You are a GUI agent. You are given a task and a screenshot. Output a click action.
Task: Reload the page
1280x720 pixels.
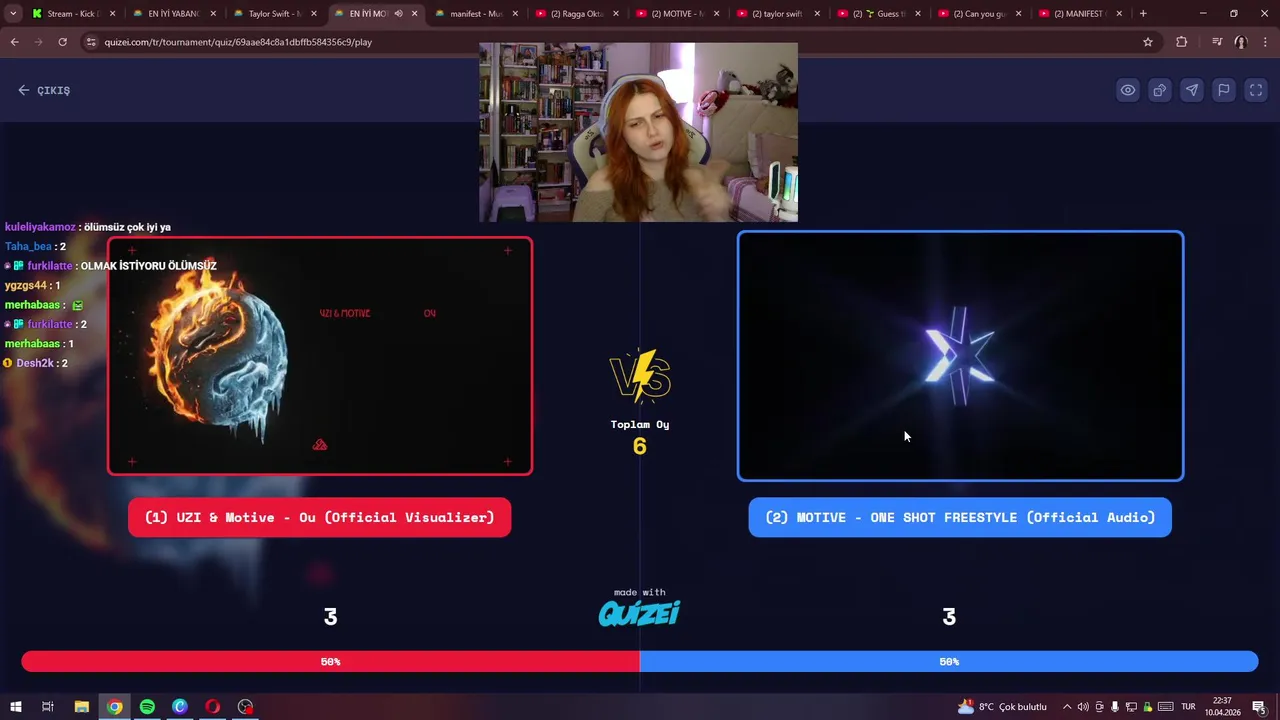click(x=62, y=42)
